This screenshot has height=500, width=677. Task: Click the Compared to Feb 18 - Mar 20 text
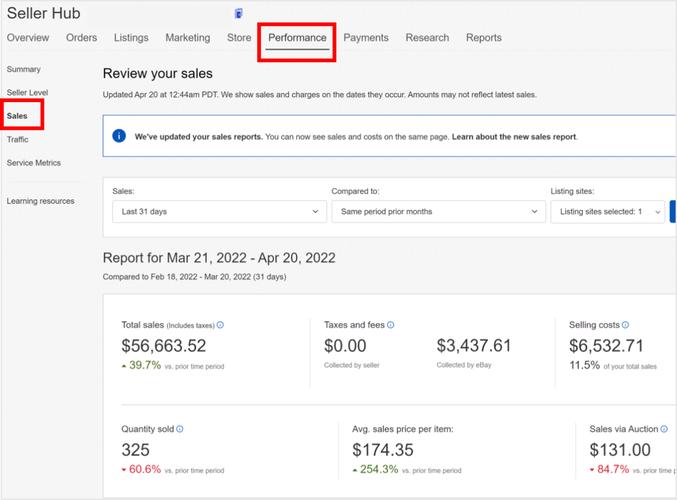194,277
